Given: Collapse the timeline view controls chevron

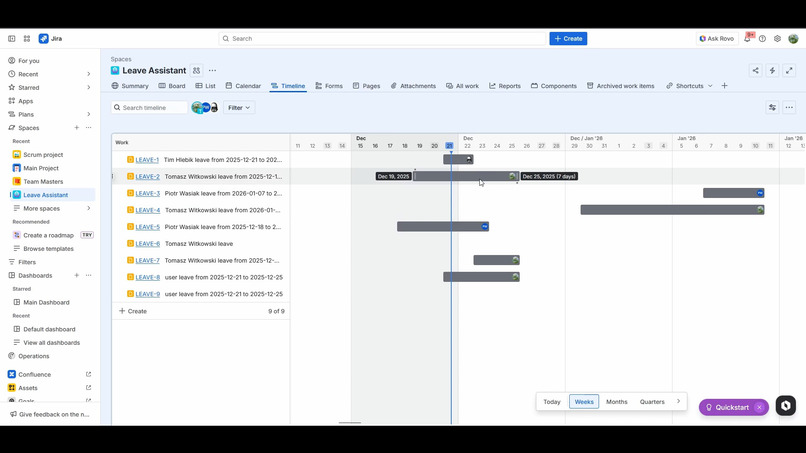Looking at the screenshot, I should [x=678, y=402].
